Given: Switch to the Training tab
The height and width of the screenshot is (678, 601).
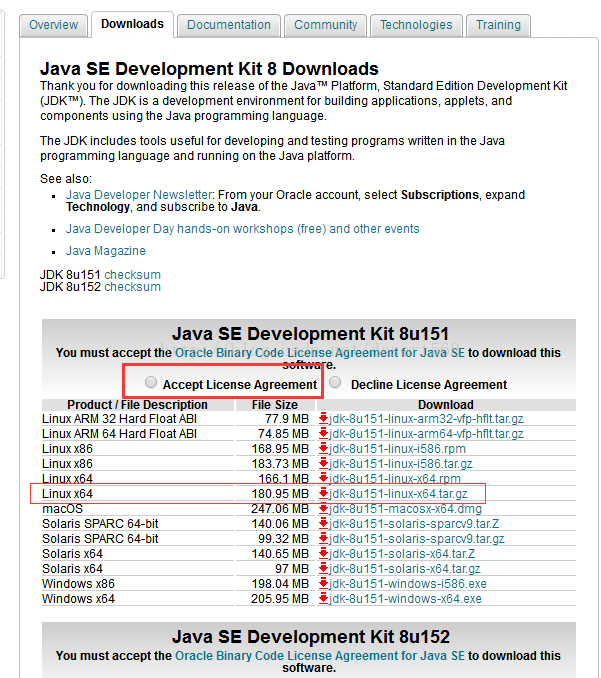Looking at the screenshot, I should click(498, 25).
